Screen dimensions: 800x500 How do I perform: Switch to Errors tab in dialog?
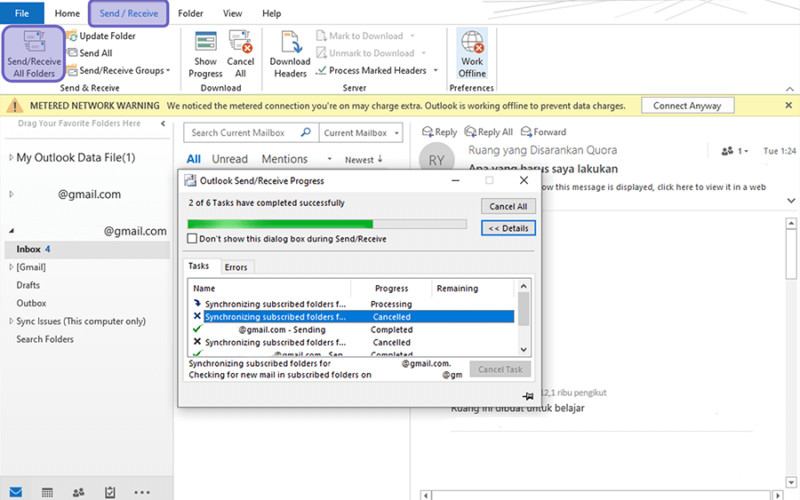pyautogui.click(x=236, y=267)
